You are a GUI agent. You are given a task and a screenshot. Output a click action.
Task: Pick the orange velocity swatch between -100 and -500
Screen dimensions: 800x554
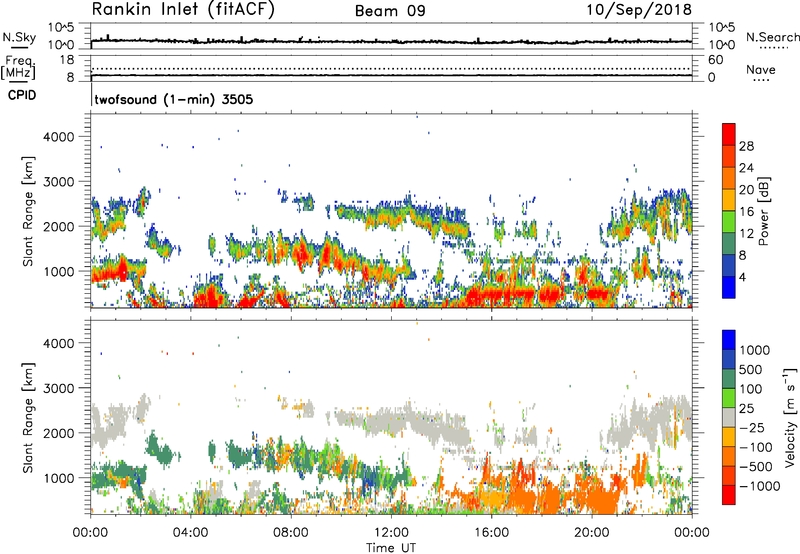tap(729, 456)
